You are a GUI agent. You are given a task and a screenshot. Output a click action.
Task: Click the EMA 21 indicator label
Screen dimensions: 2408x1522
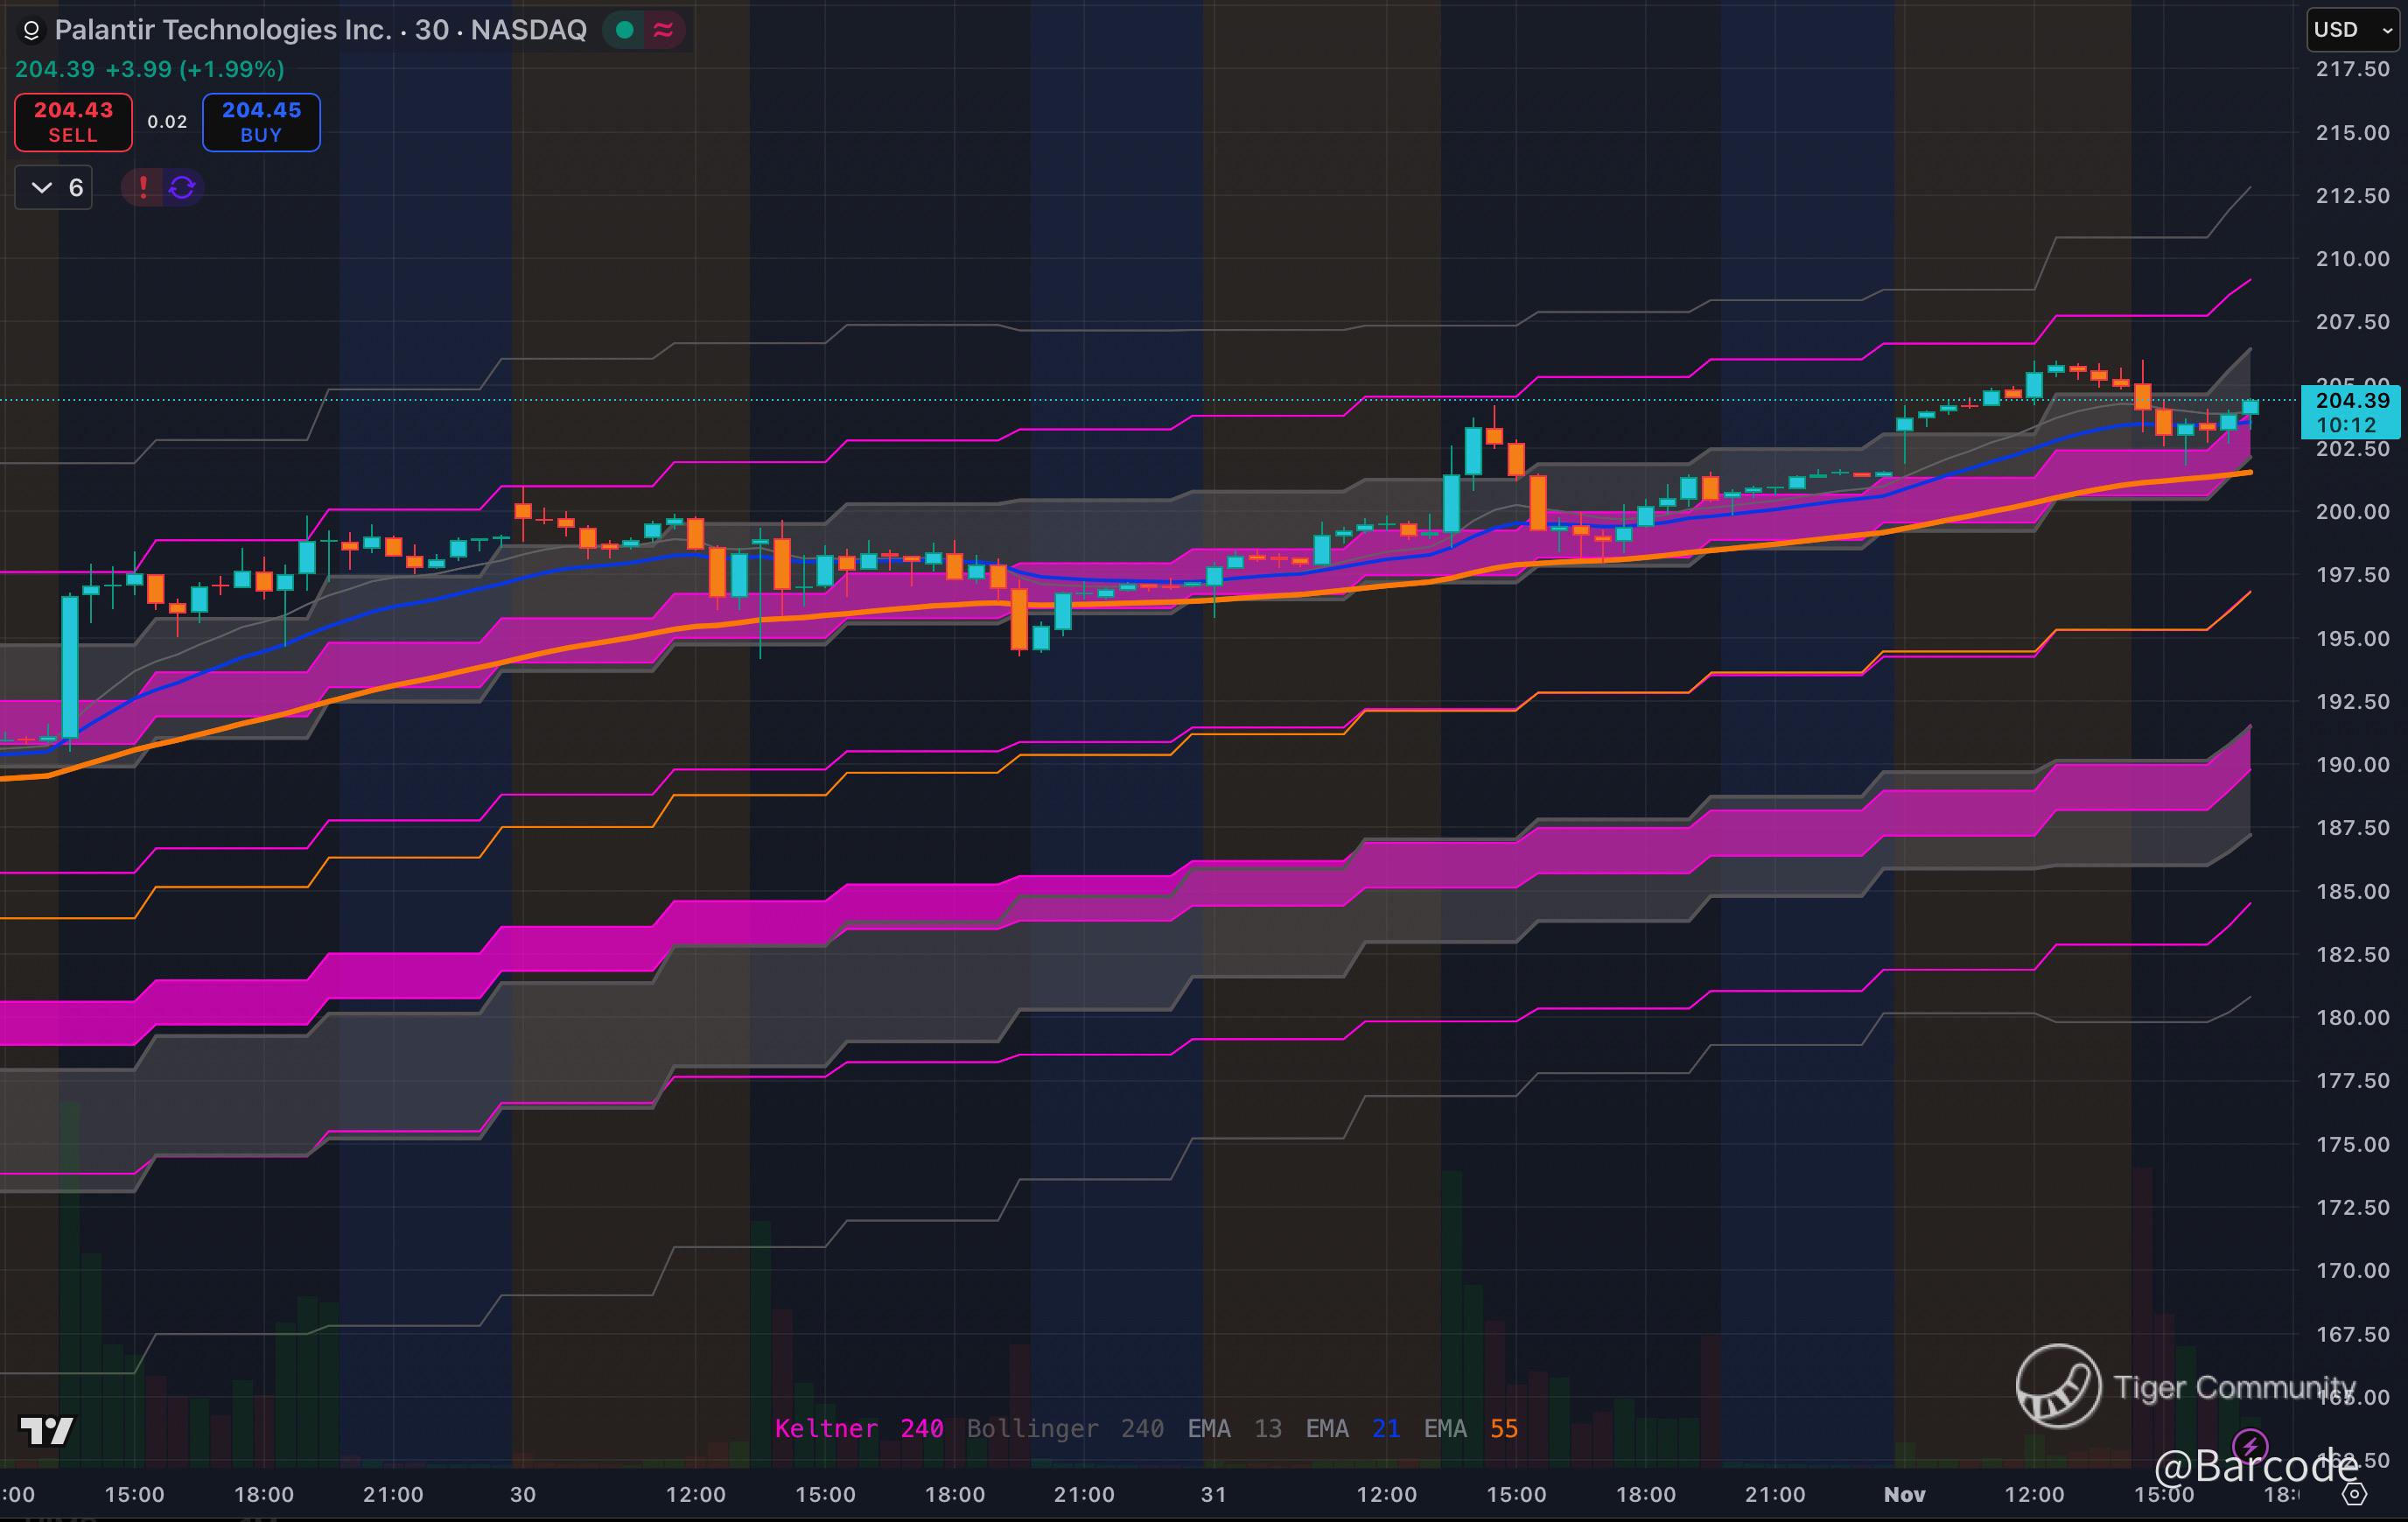(x=1352, y=1428)
